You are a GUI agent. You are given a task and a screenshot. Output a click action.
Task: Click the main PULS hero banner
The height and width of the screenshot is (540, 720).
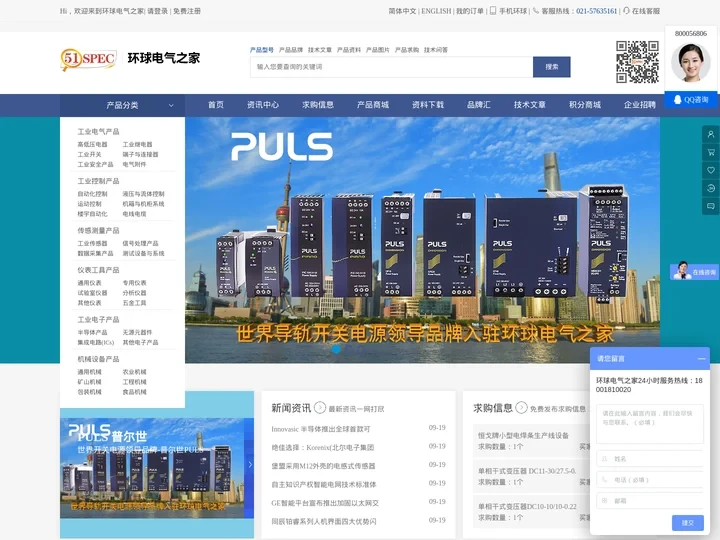422,240
